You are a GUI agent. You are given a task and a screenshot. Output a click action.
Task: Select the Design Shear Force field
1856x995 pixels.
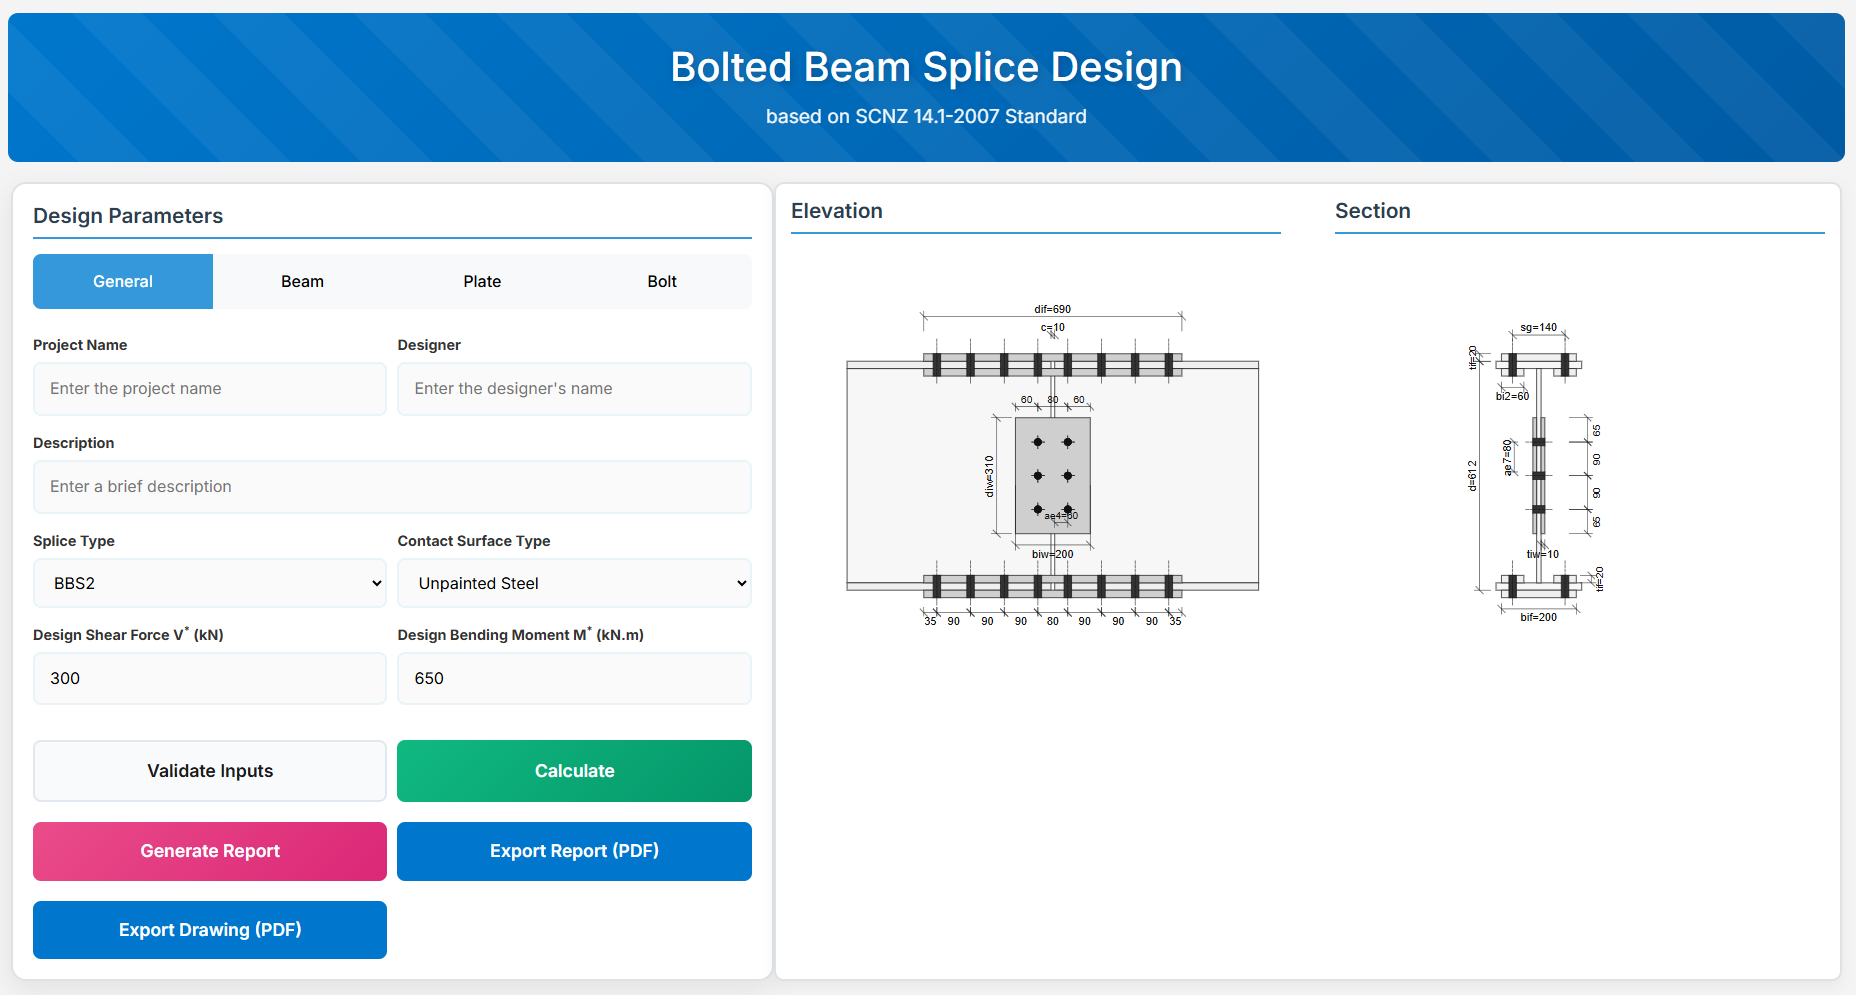tap(210, 679)
